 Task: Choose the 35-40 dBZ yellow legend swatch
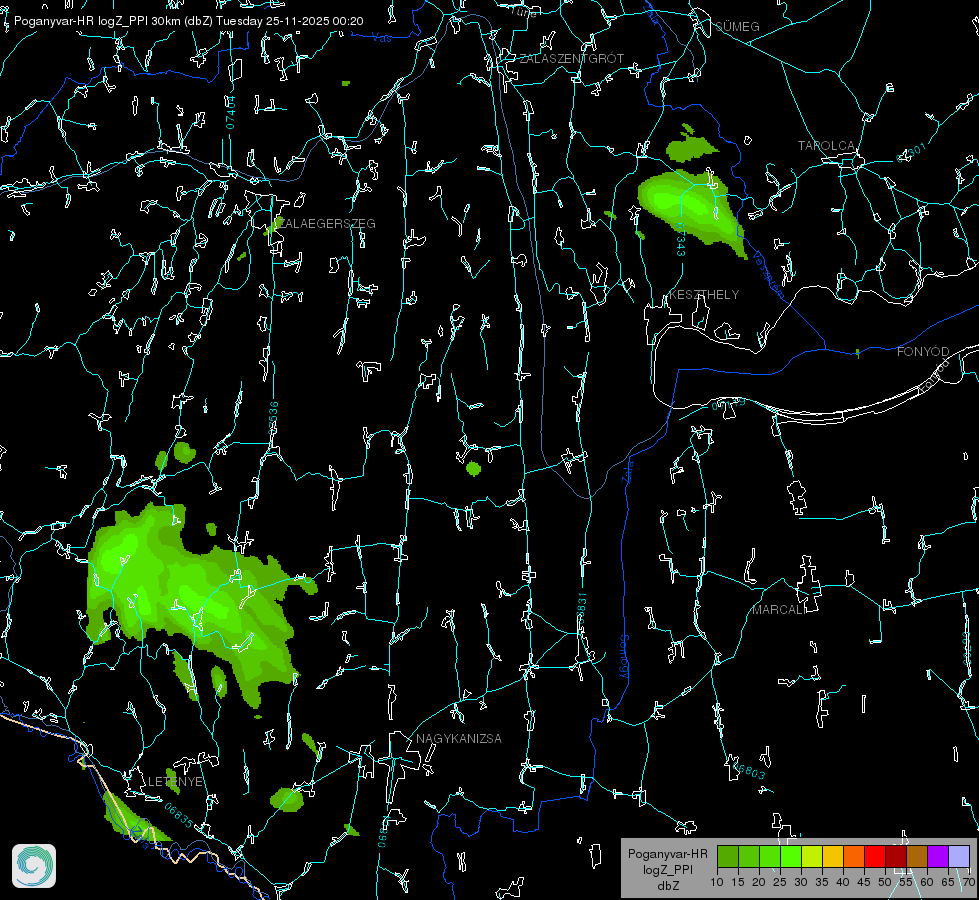(833, 856)
